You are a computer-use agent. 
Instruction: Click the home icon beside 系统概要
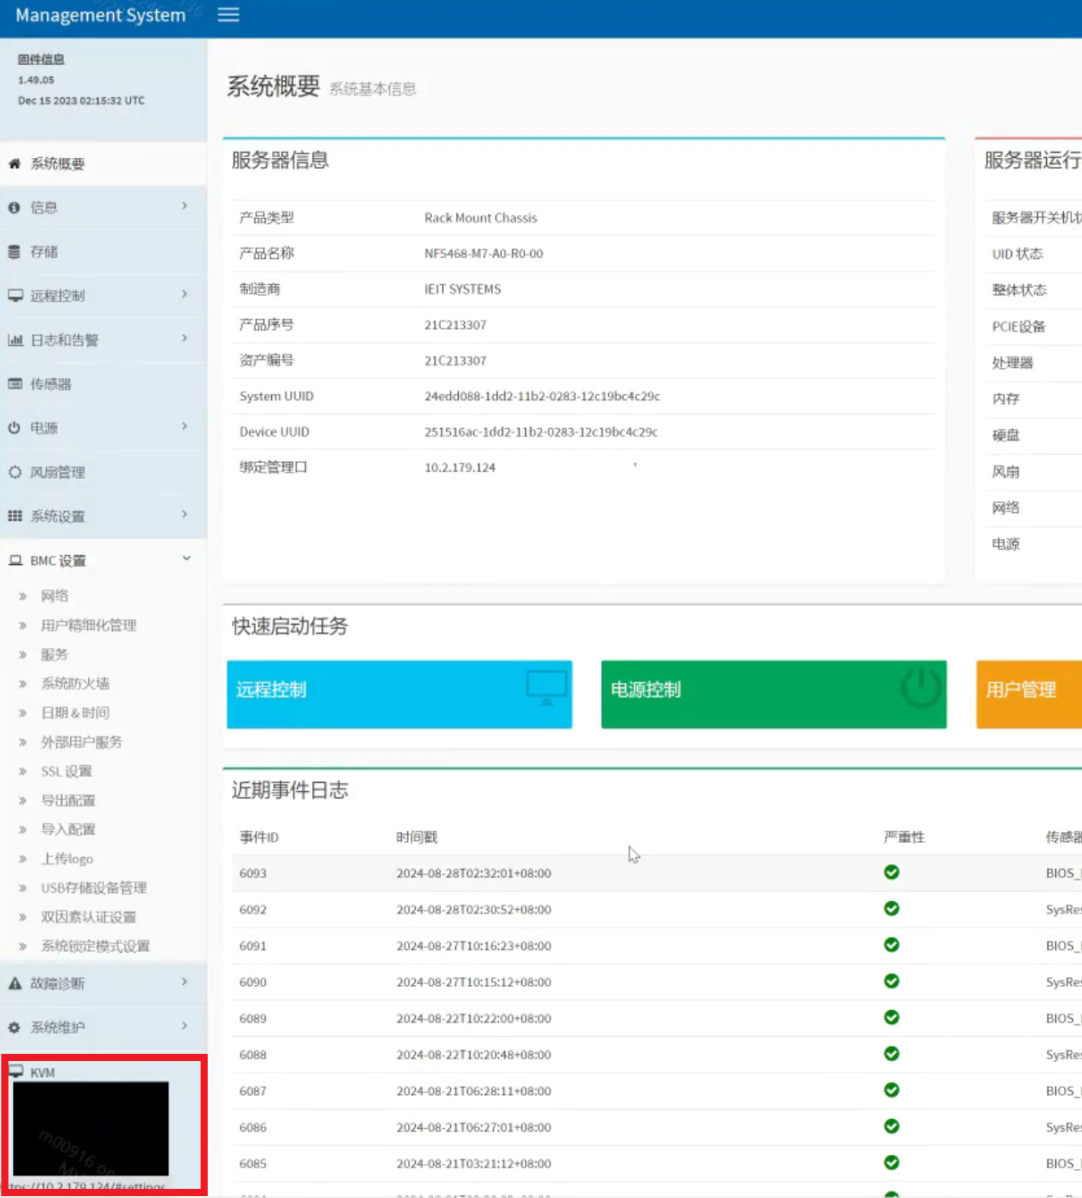[15, 164]
